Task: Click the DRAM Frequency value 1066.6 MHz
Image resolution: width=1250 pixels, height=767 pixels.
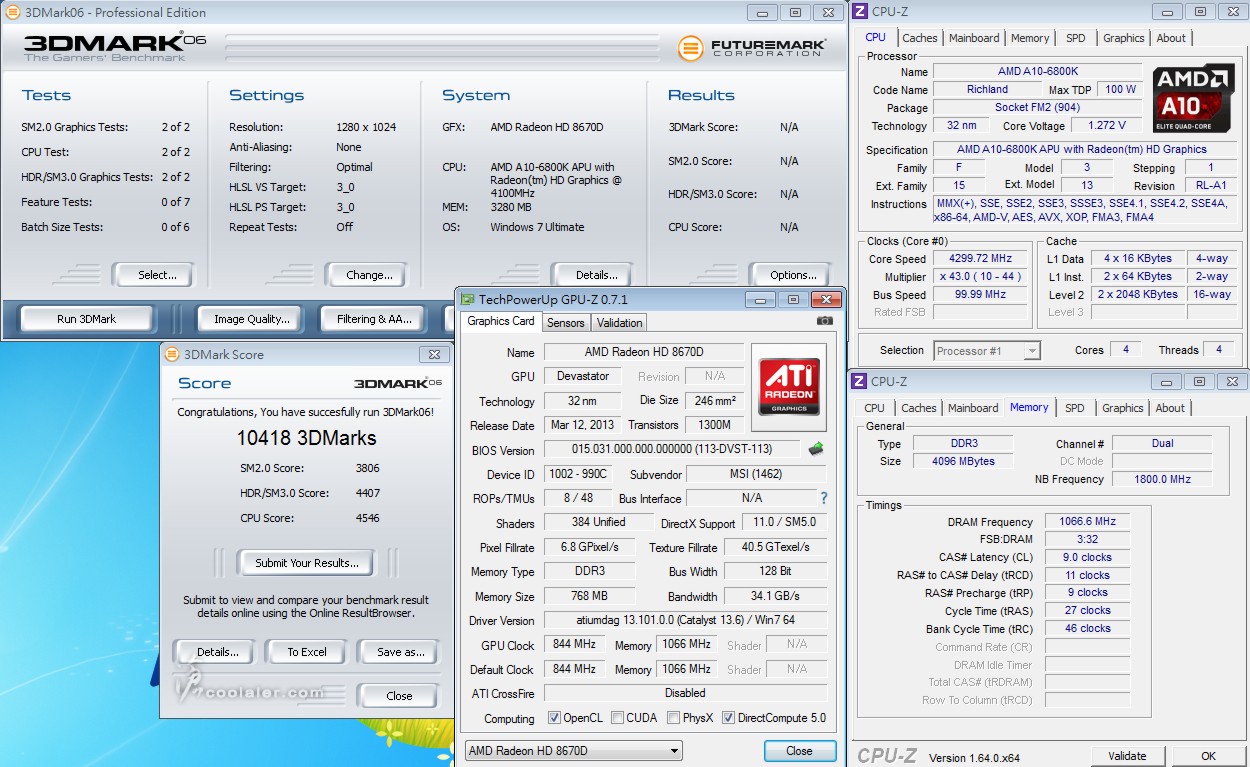Action: [x=1087, y=522]
